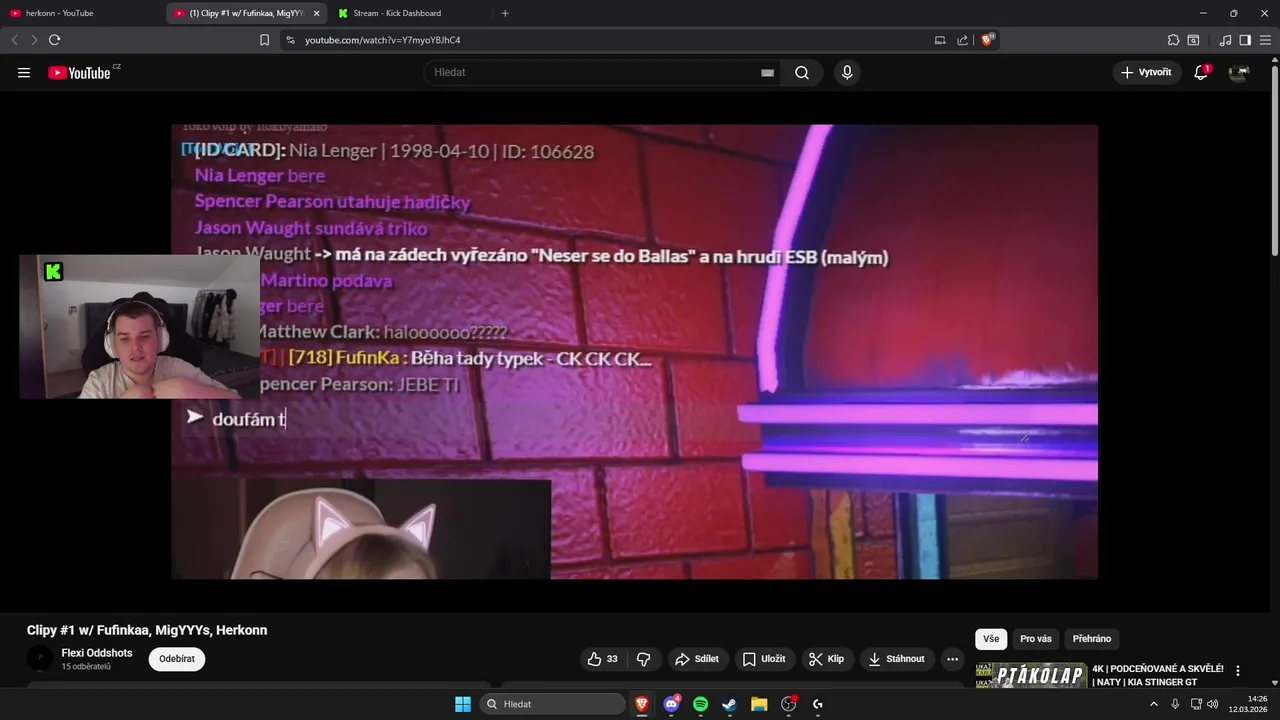Open the YouTube account avatar menu

coord(1239,72)
